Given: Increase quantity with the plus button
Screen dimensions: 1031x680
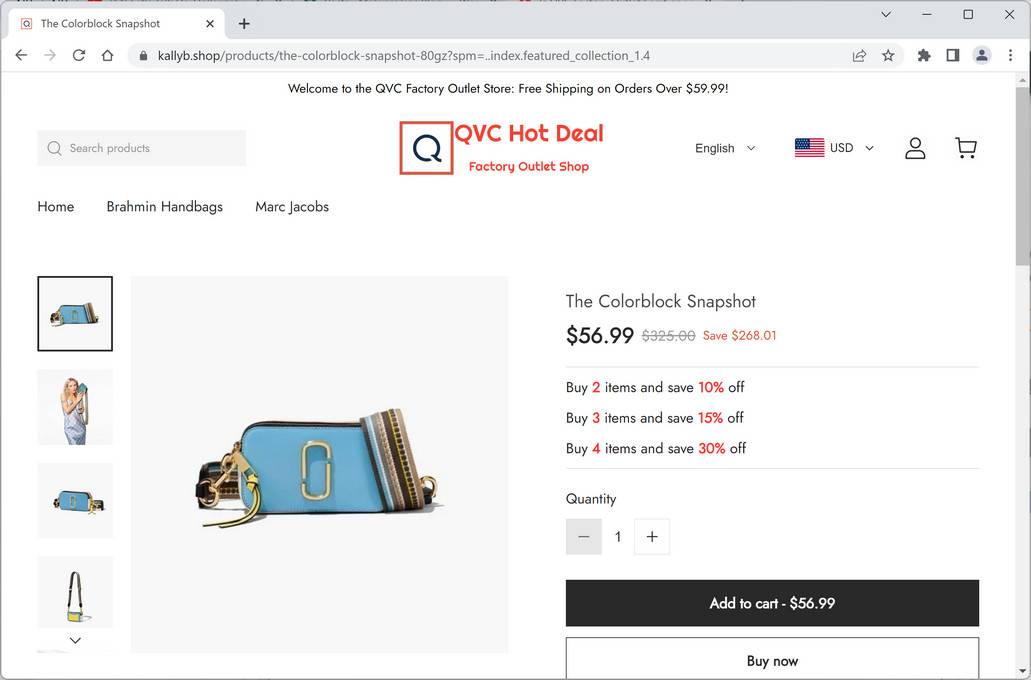Looking at the screenshot, I should pyautogui.click(x=652, y=537).
